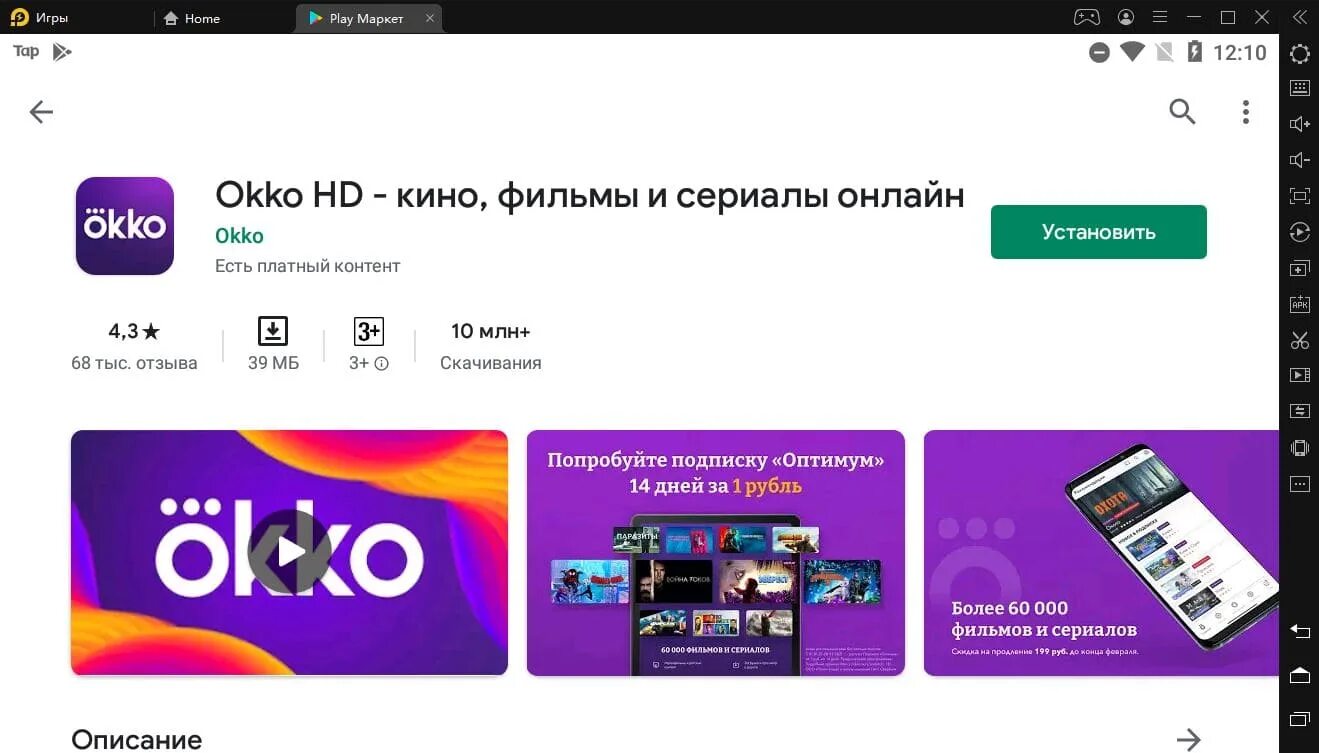Open the 4,3 star rating reviews
Screen dimensions: 1319x753
134,331
